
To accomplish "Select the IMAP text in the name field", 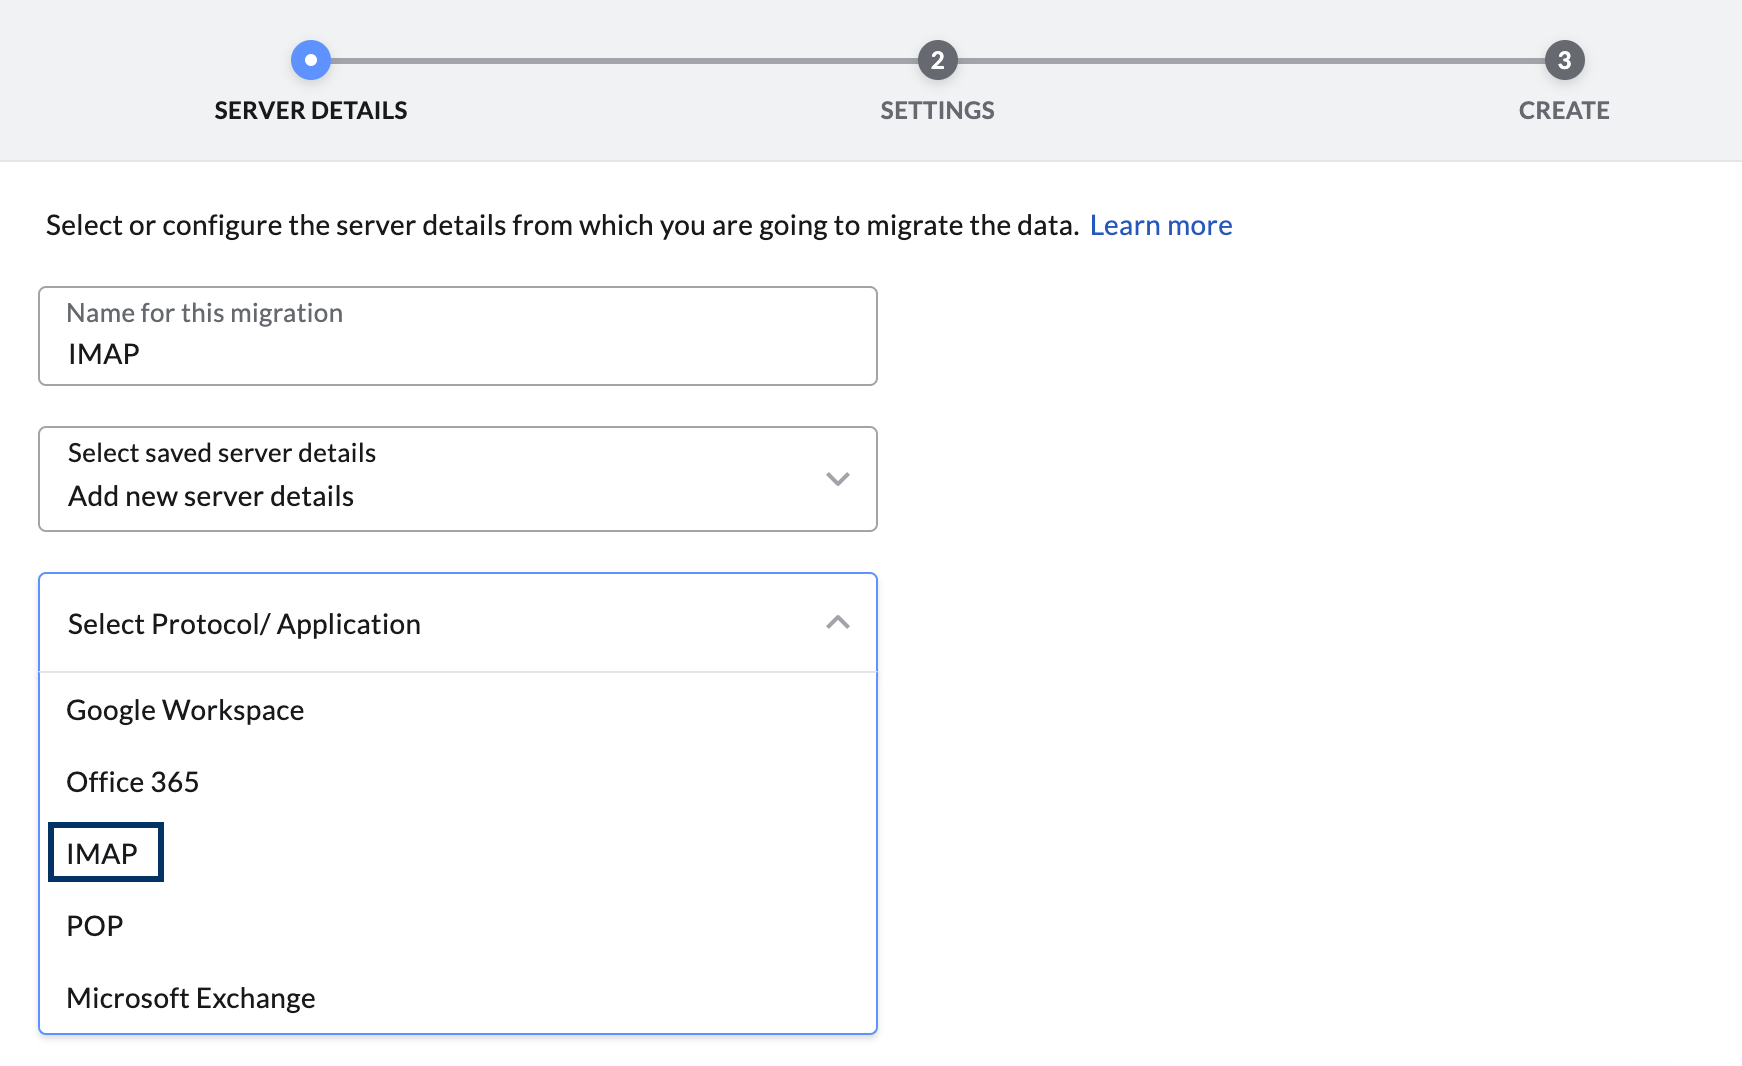I will coord(103,353).
